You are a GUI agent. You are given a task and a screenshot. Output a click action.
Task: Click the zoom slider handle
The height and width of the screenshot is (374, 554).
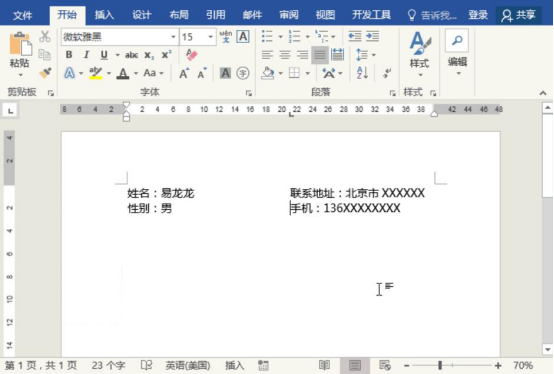tap(440, 365)
